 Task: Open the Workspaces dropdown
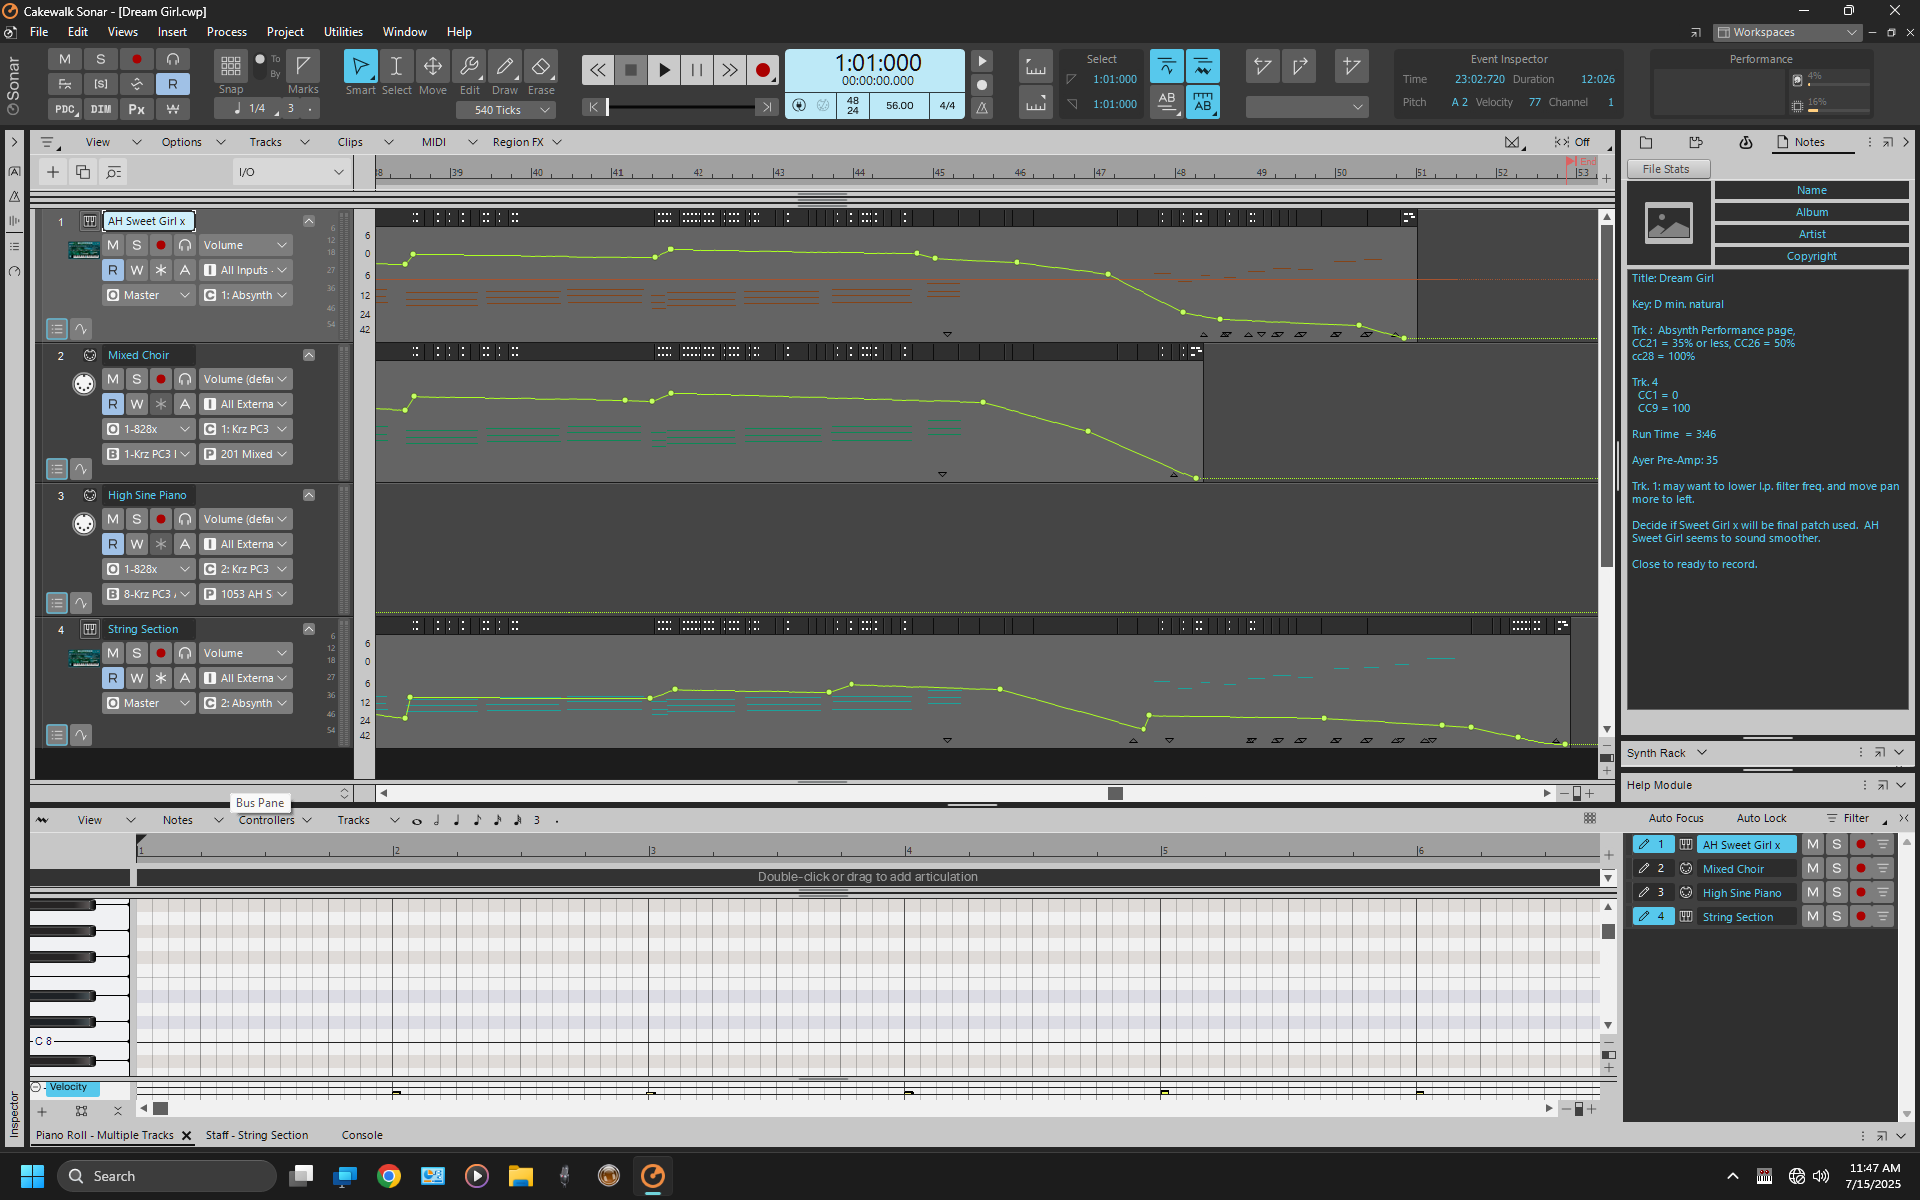[1787, 32]
